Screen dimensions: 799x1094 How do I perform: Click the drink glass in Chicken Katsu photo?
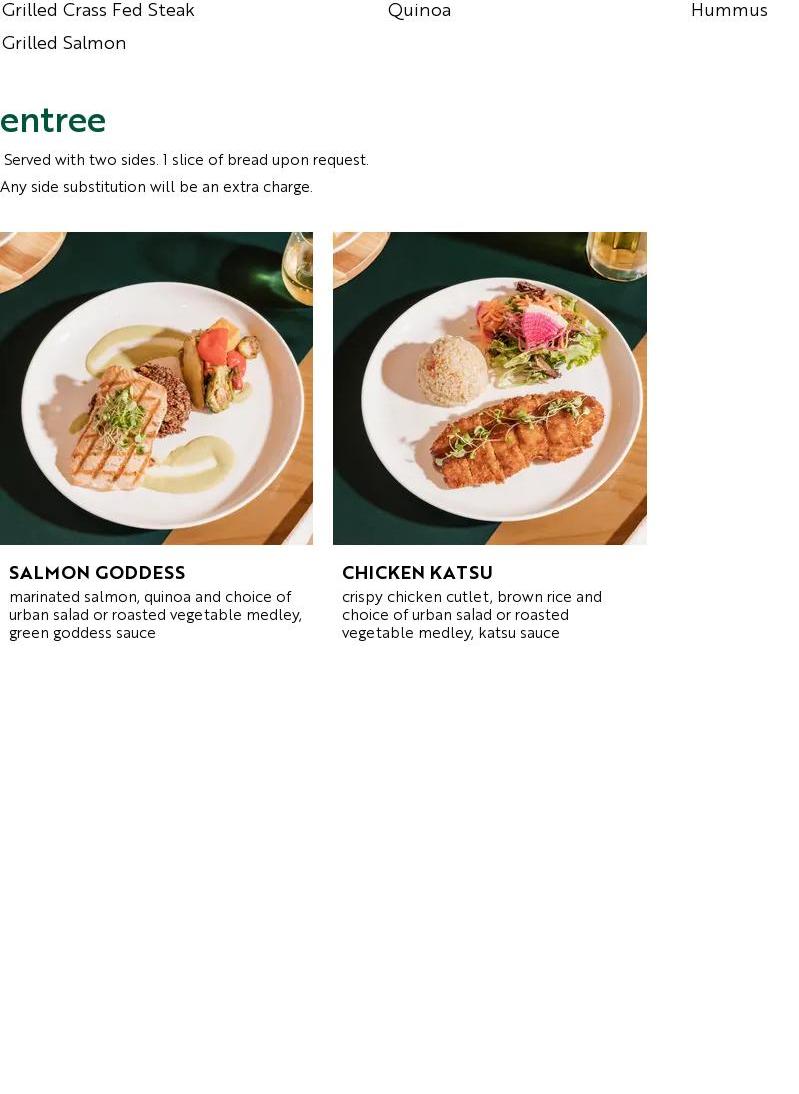(x=616, y=255)
